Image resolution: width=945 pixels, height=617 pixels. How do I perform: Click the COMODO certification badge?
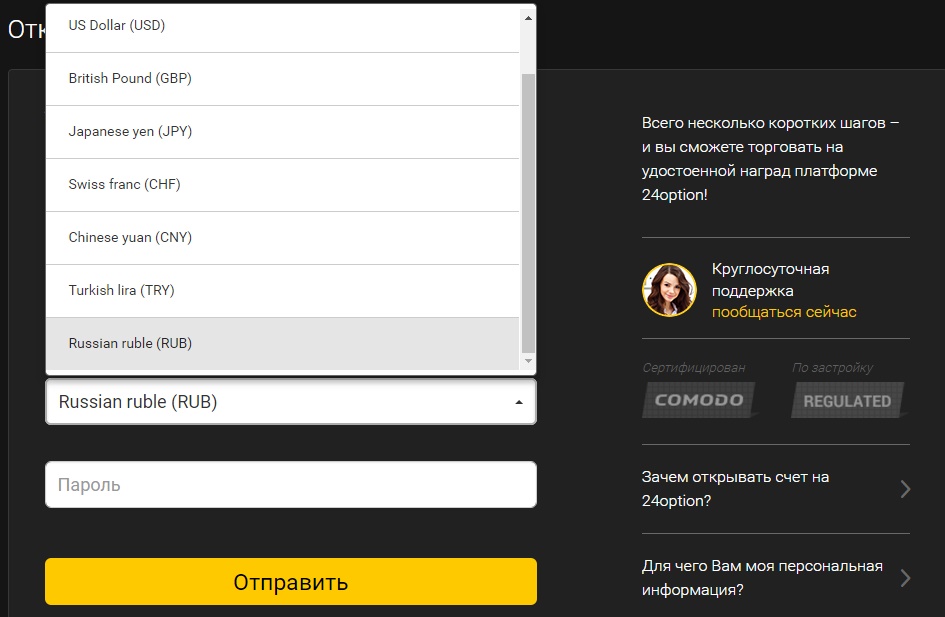point(699,400)
